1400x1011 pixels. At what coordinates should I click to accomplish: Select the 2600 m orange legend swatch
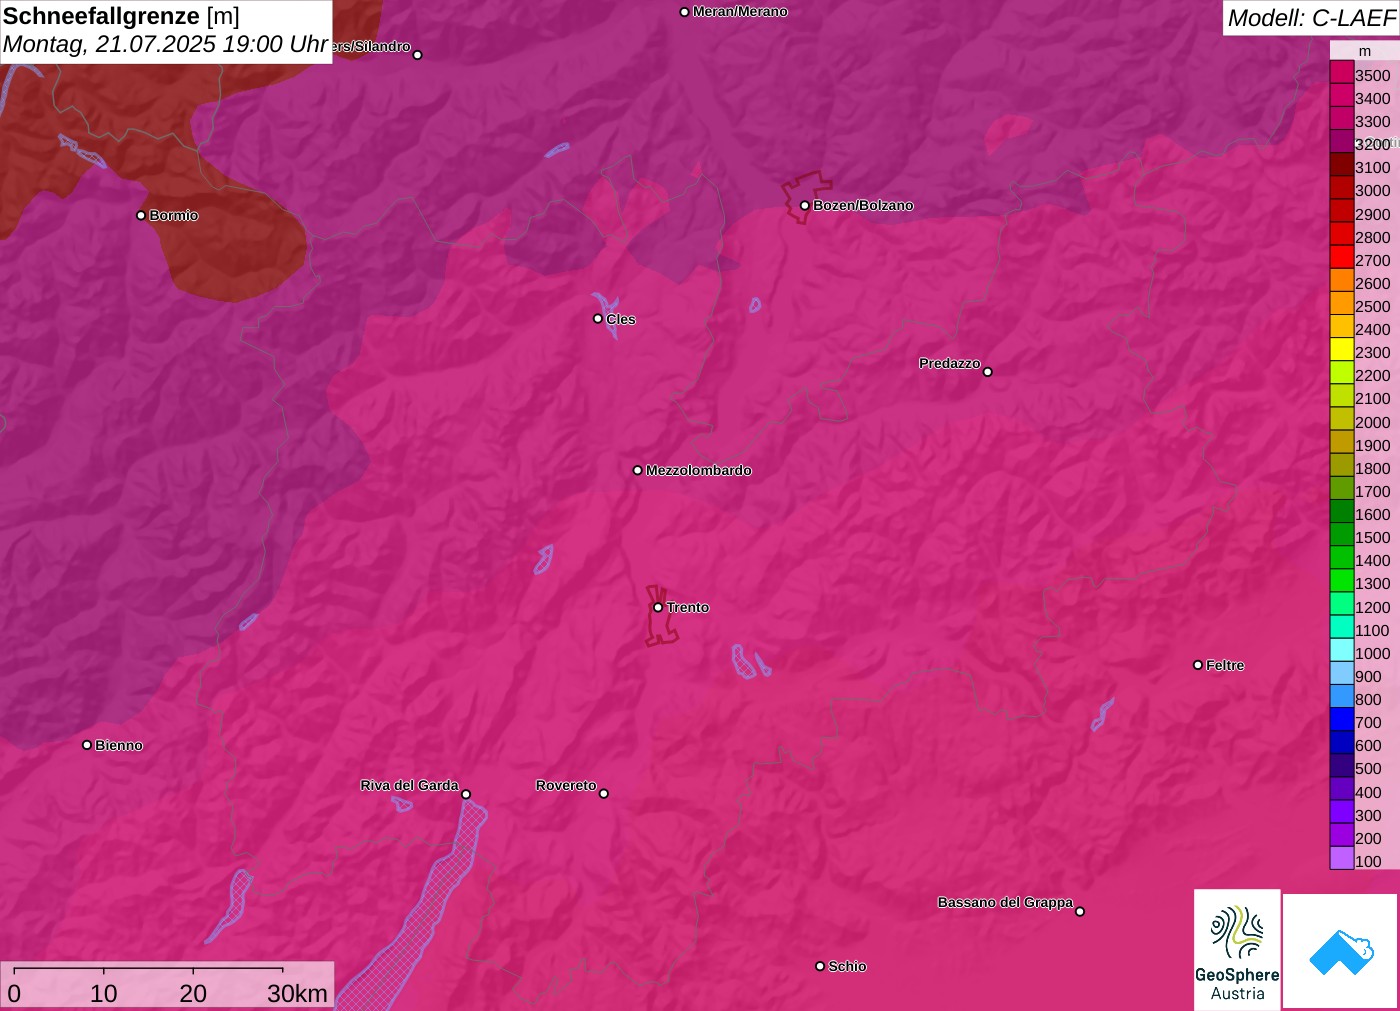1342,280
